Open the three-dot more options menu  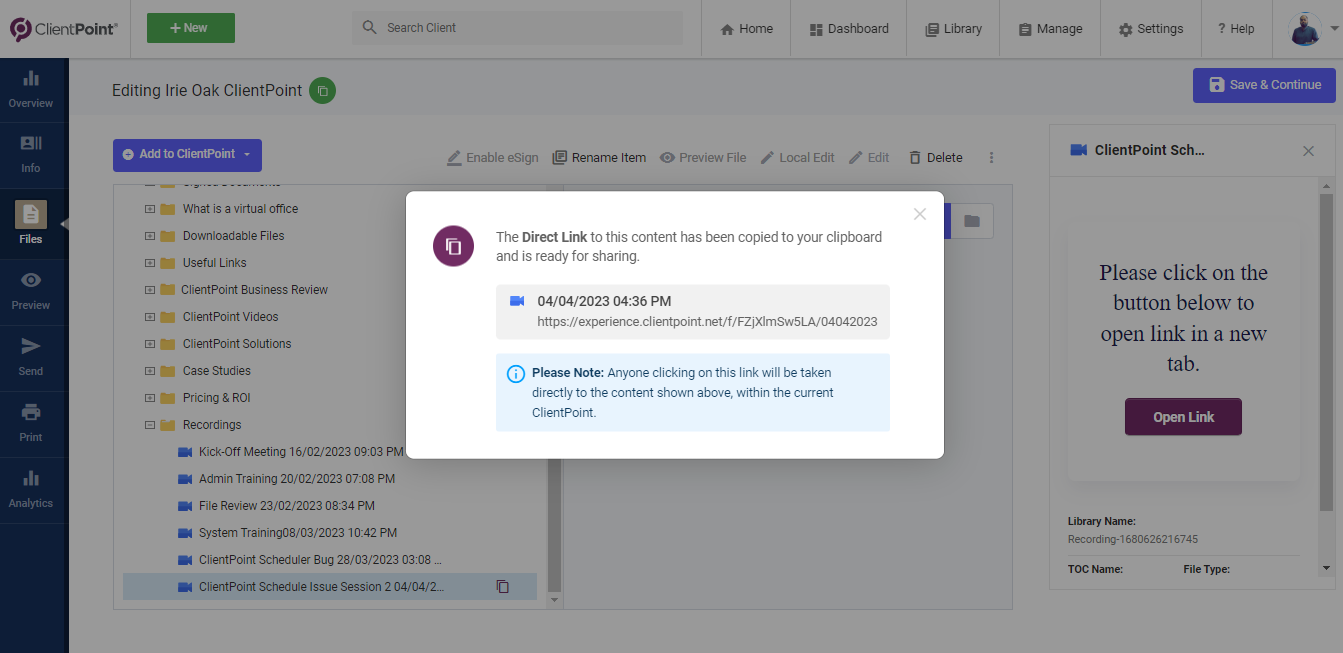tap(992, 158)
